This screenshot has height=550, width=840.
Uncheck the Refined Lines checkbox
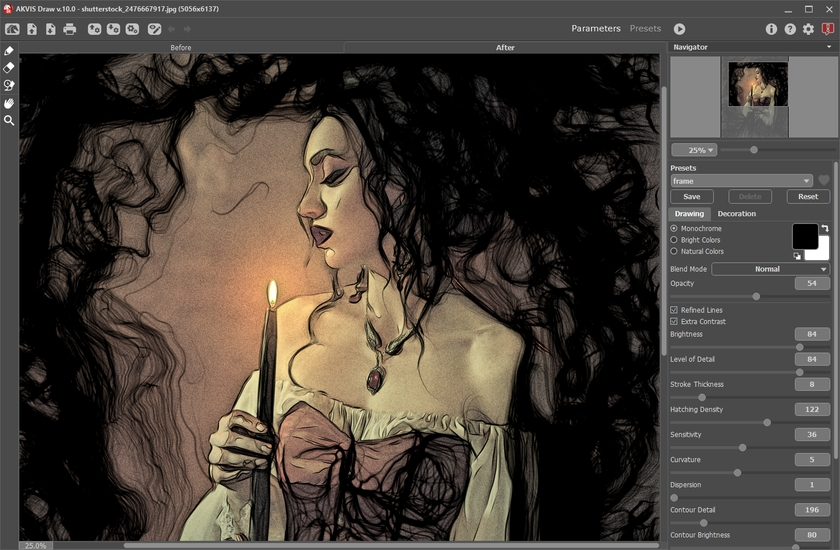[x=674, y=310]
